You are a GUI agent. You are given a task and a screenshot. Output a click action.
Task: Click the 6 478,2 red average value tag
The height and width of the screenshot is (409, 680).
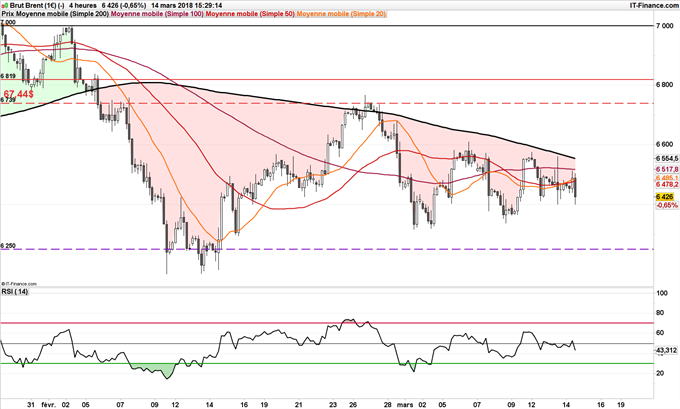click(667, 184)
